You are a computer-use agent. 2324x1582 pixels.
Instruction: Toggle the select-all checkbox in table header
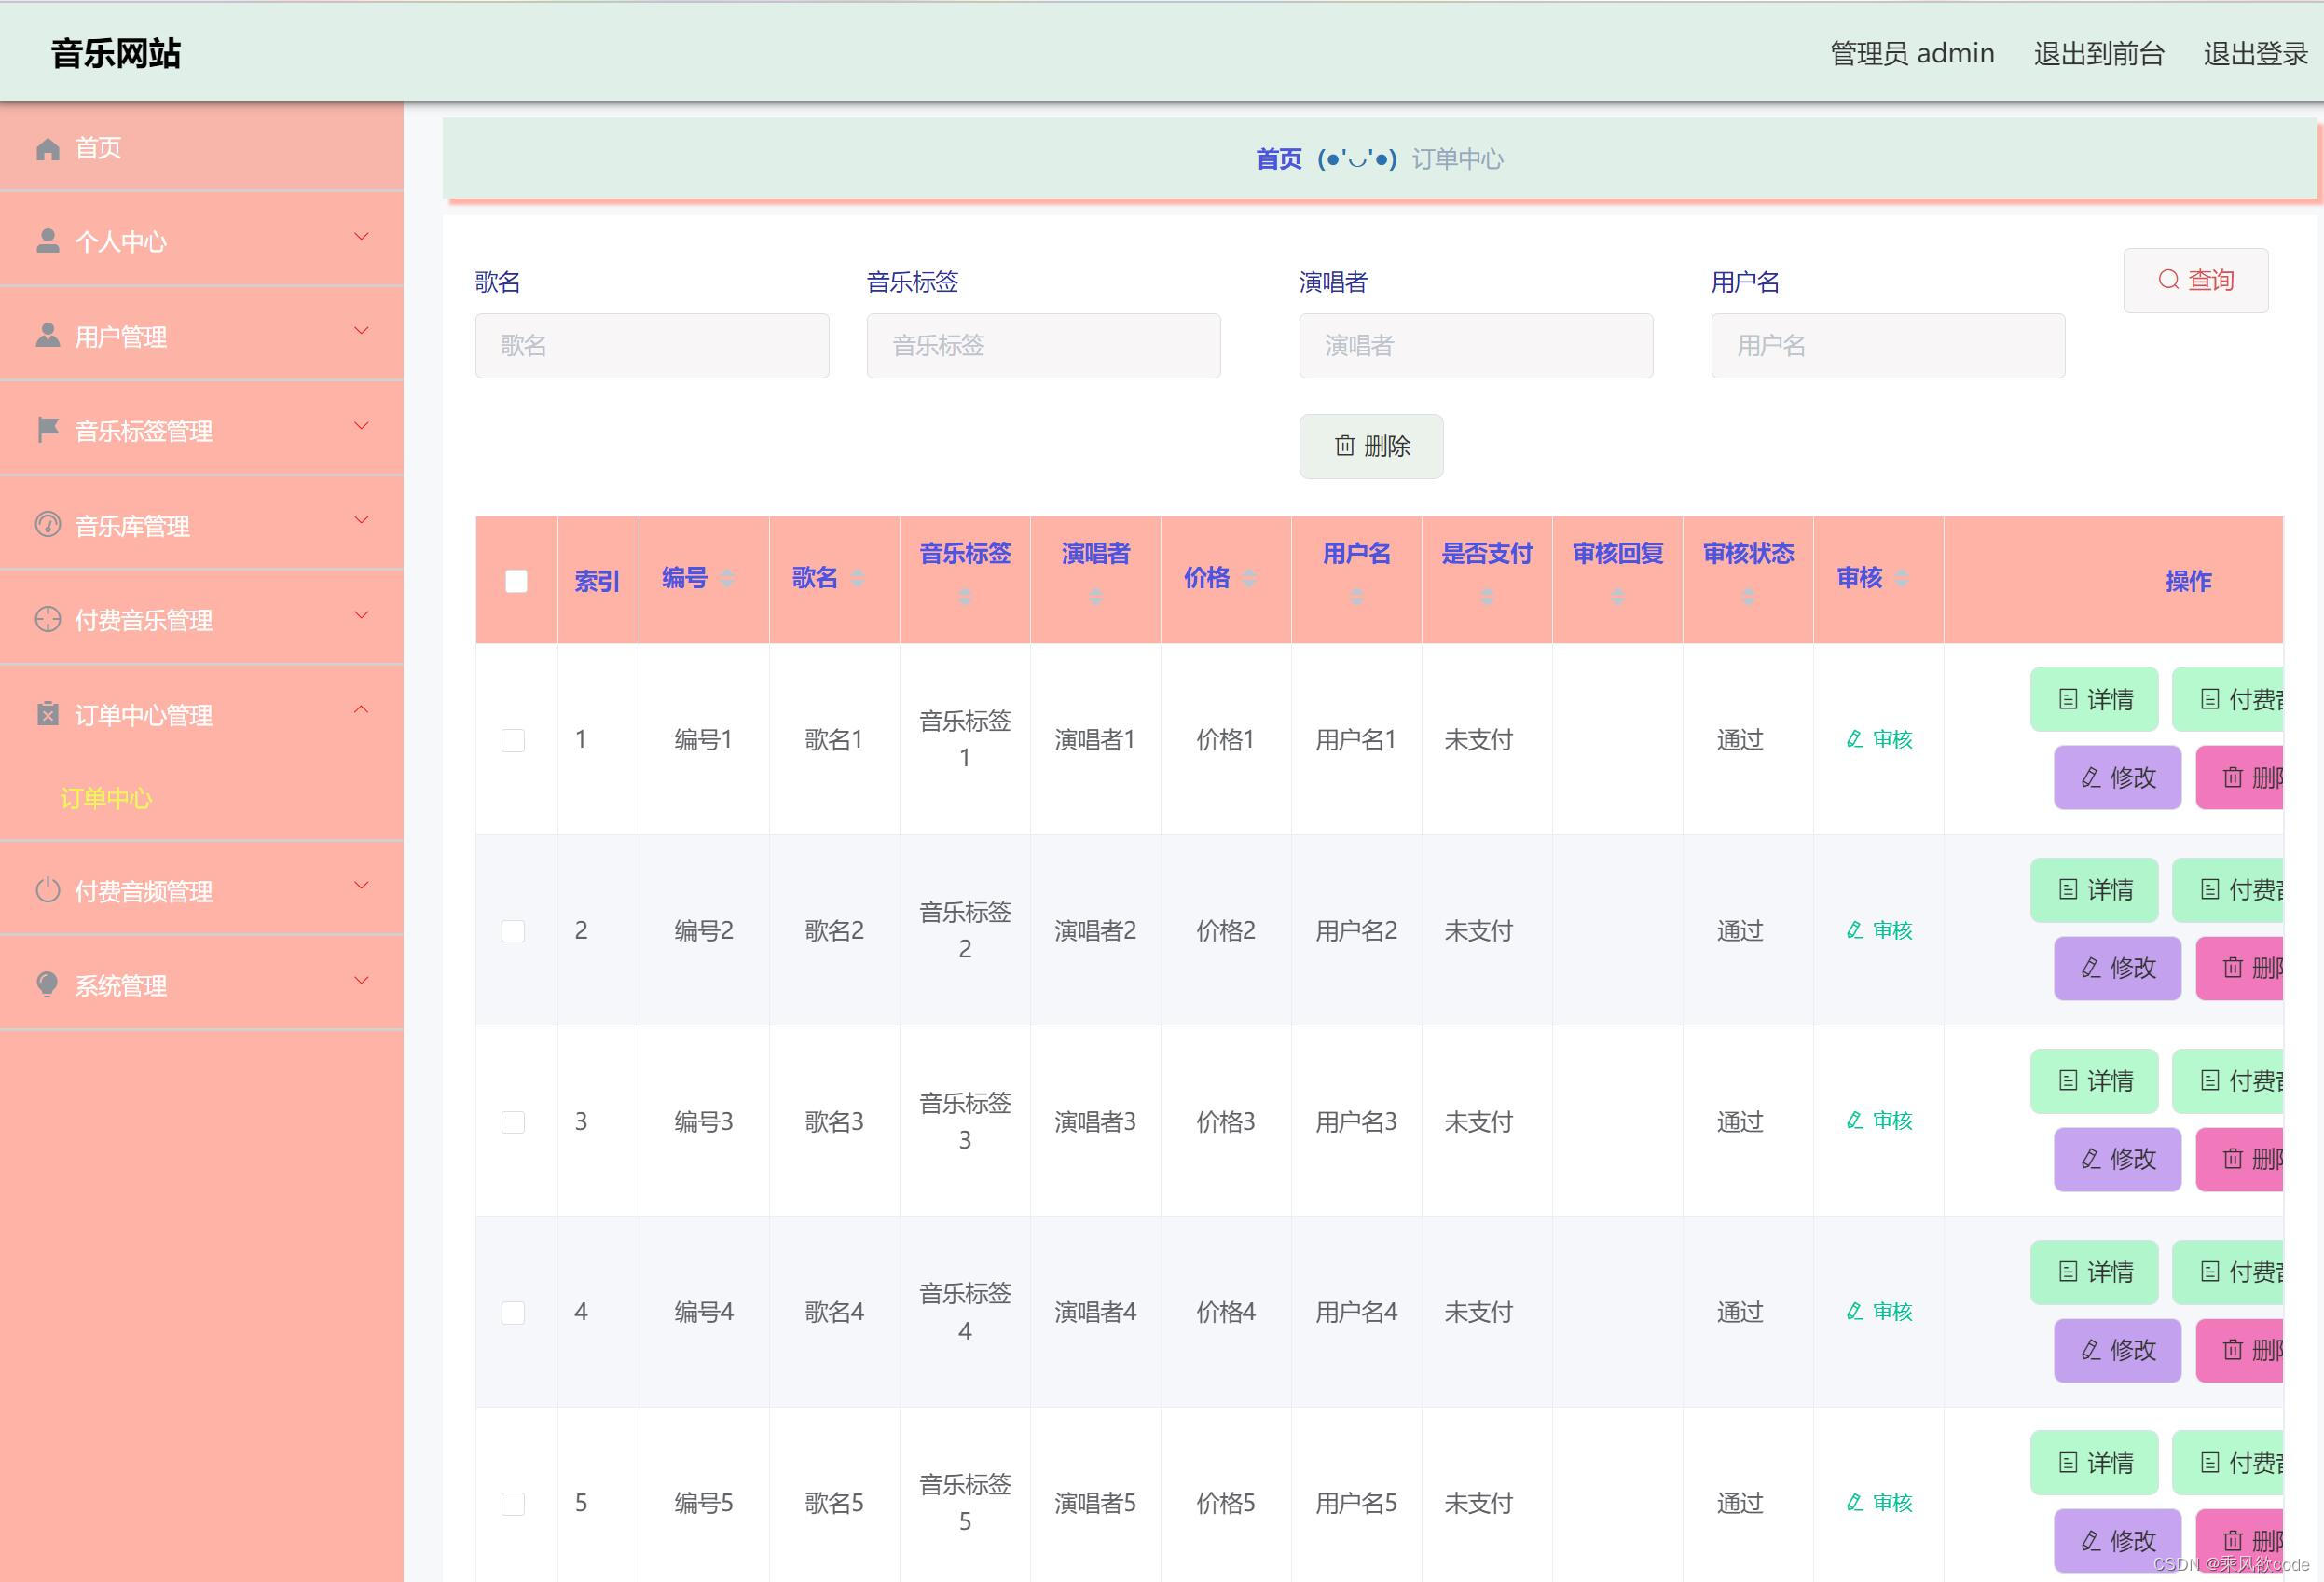[x=516, y=581]
